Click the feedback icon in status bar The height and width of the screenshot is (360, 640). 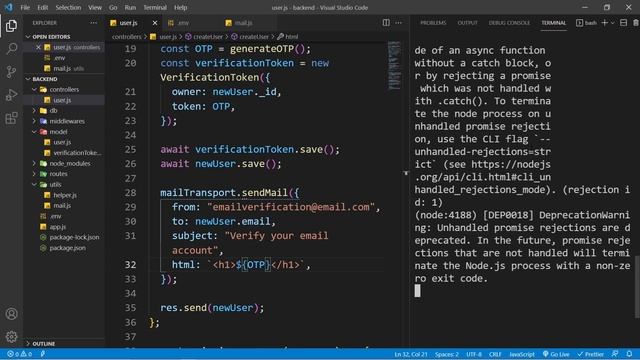(x=615, y=354)
